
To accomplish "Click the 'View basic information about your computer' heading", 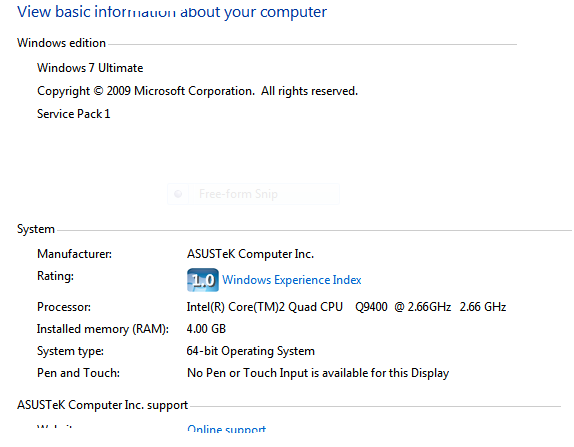I will (x=172, y=12).
